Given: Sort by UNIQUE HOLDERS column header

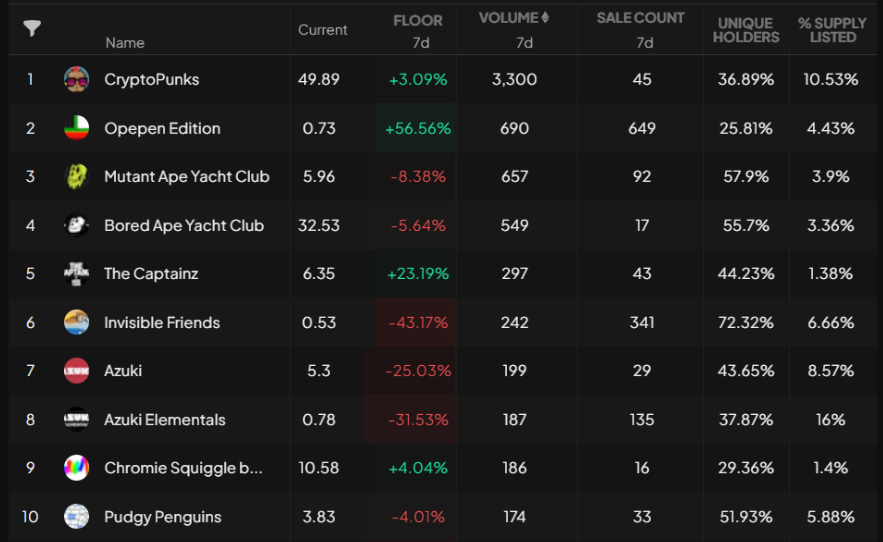Looking at the screenshot, I should pos(746,30).
